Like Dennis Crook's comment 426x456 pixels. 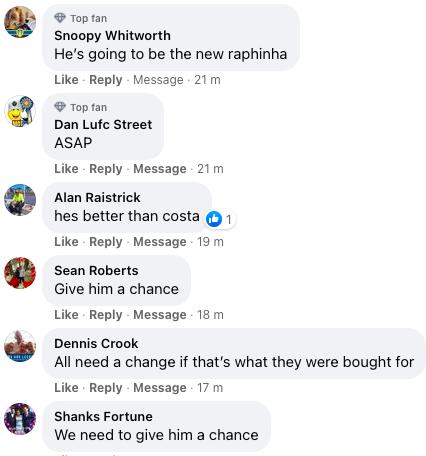66,388
